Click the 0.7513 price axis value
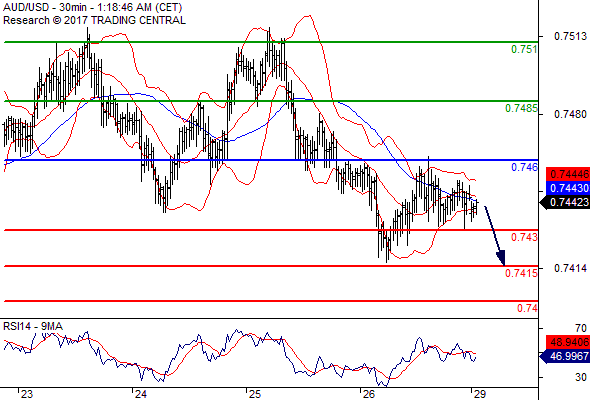The height and width of the screenshot is (400, 590). click(x=570, y=37)
